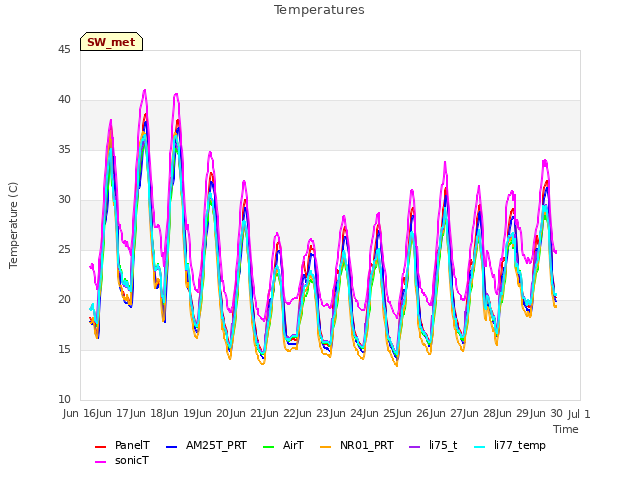Toggle the li75_t legend entry
Image resolution: width=640 pixels, height=480 pixels.
[x=433, y=445]
